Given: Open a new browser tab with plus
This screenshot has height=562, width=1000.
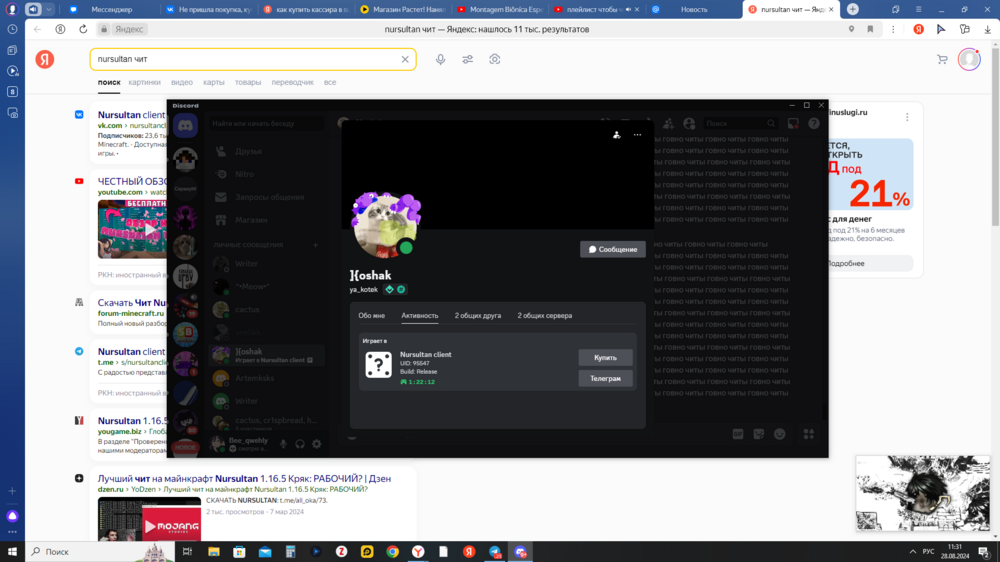Looking at the screenshot, I should click(853, 10).
